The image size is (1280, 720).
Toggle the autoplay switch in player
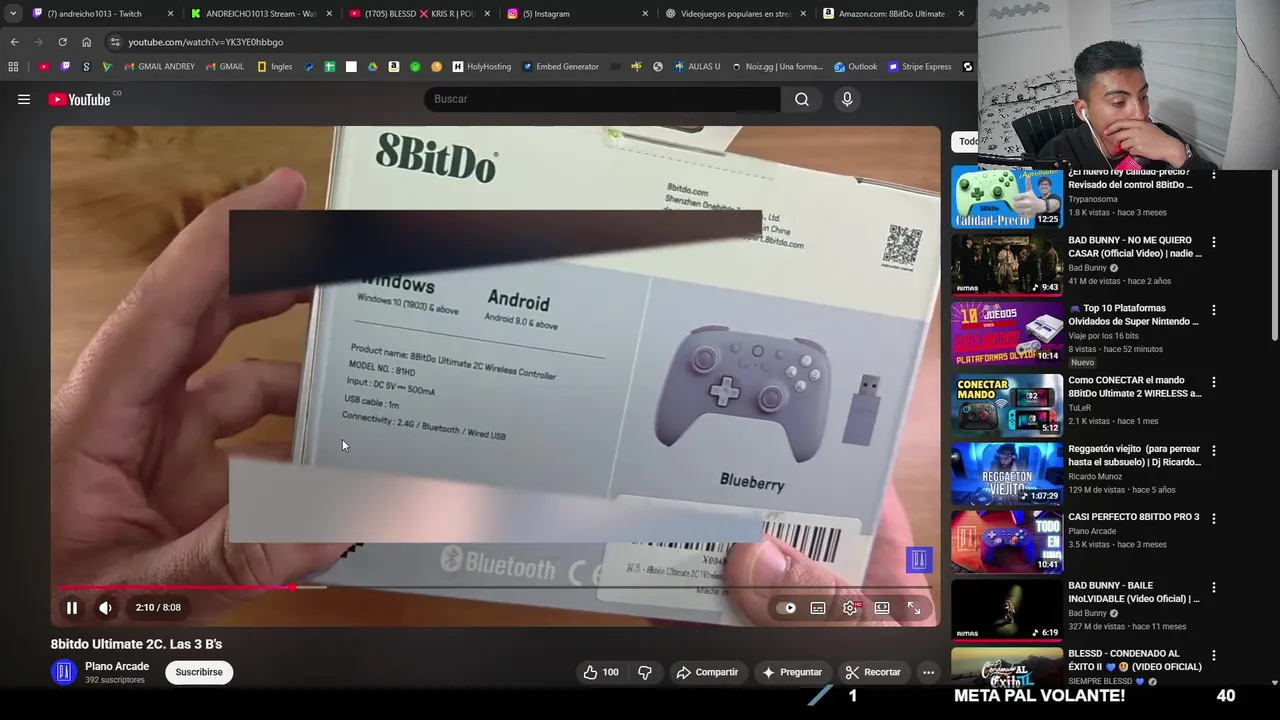788,608
